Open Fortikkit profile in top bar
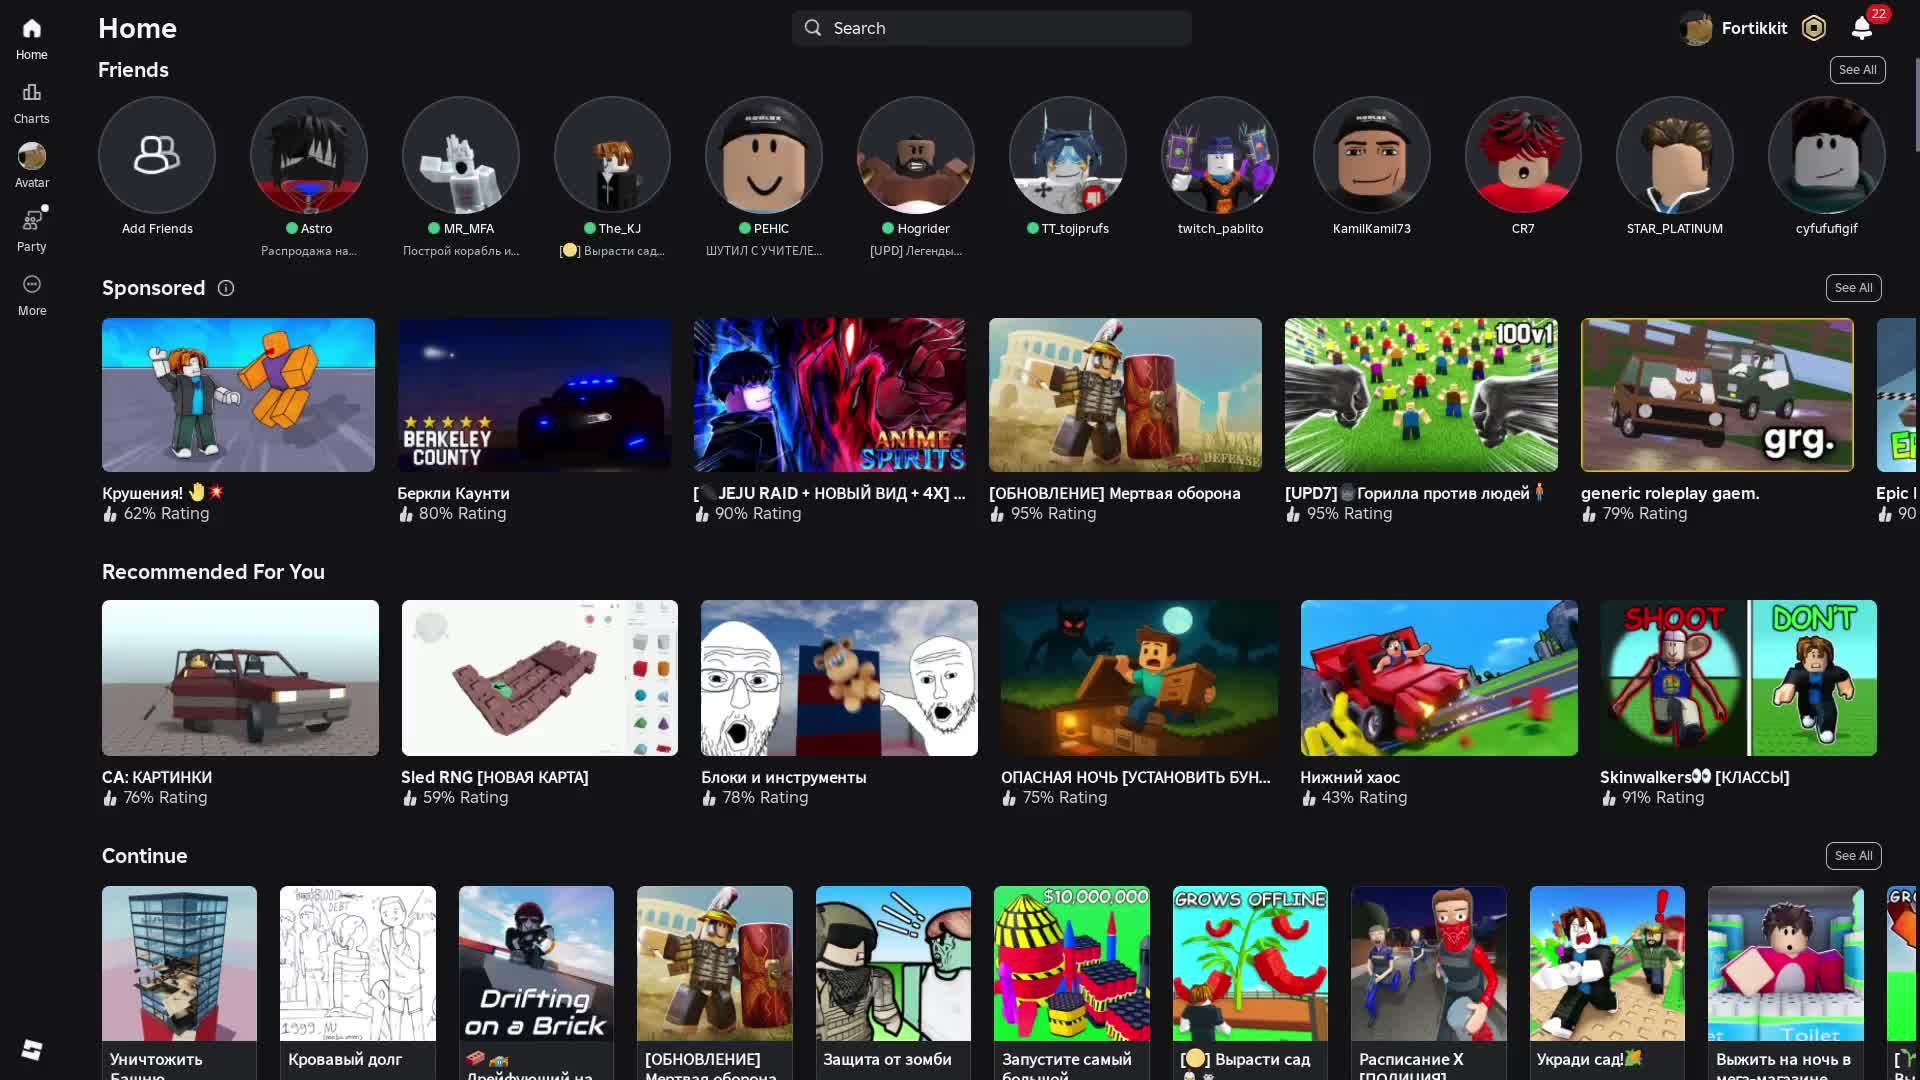This screenshot has width=1920, height=1080. tap(1735, 28)
